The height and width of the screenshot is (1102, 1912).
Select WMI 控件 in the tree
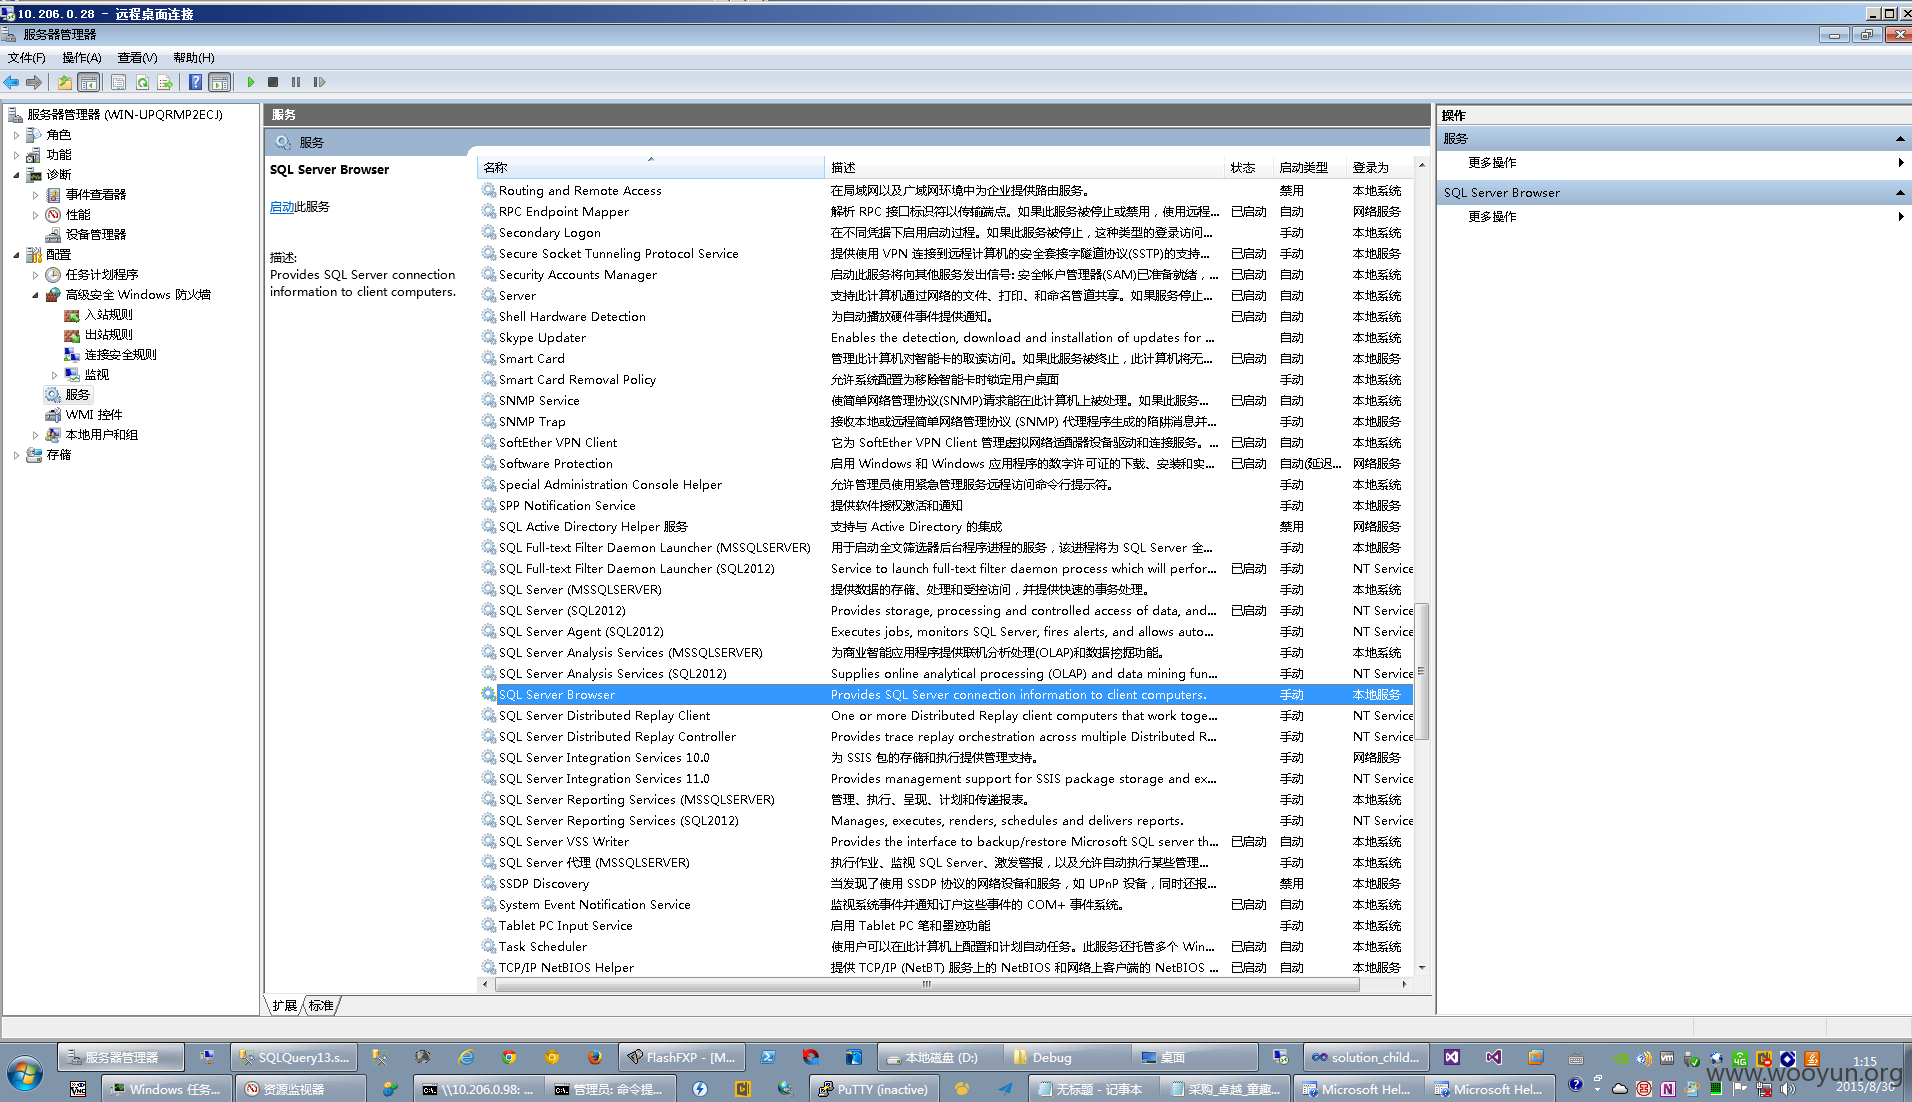[94, 415]
